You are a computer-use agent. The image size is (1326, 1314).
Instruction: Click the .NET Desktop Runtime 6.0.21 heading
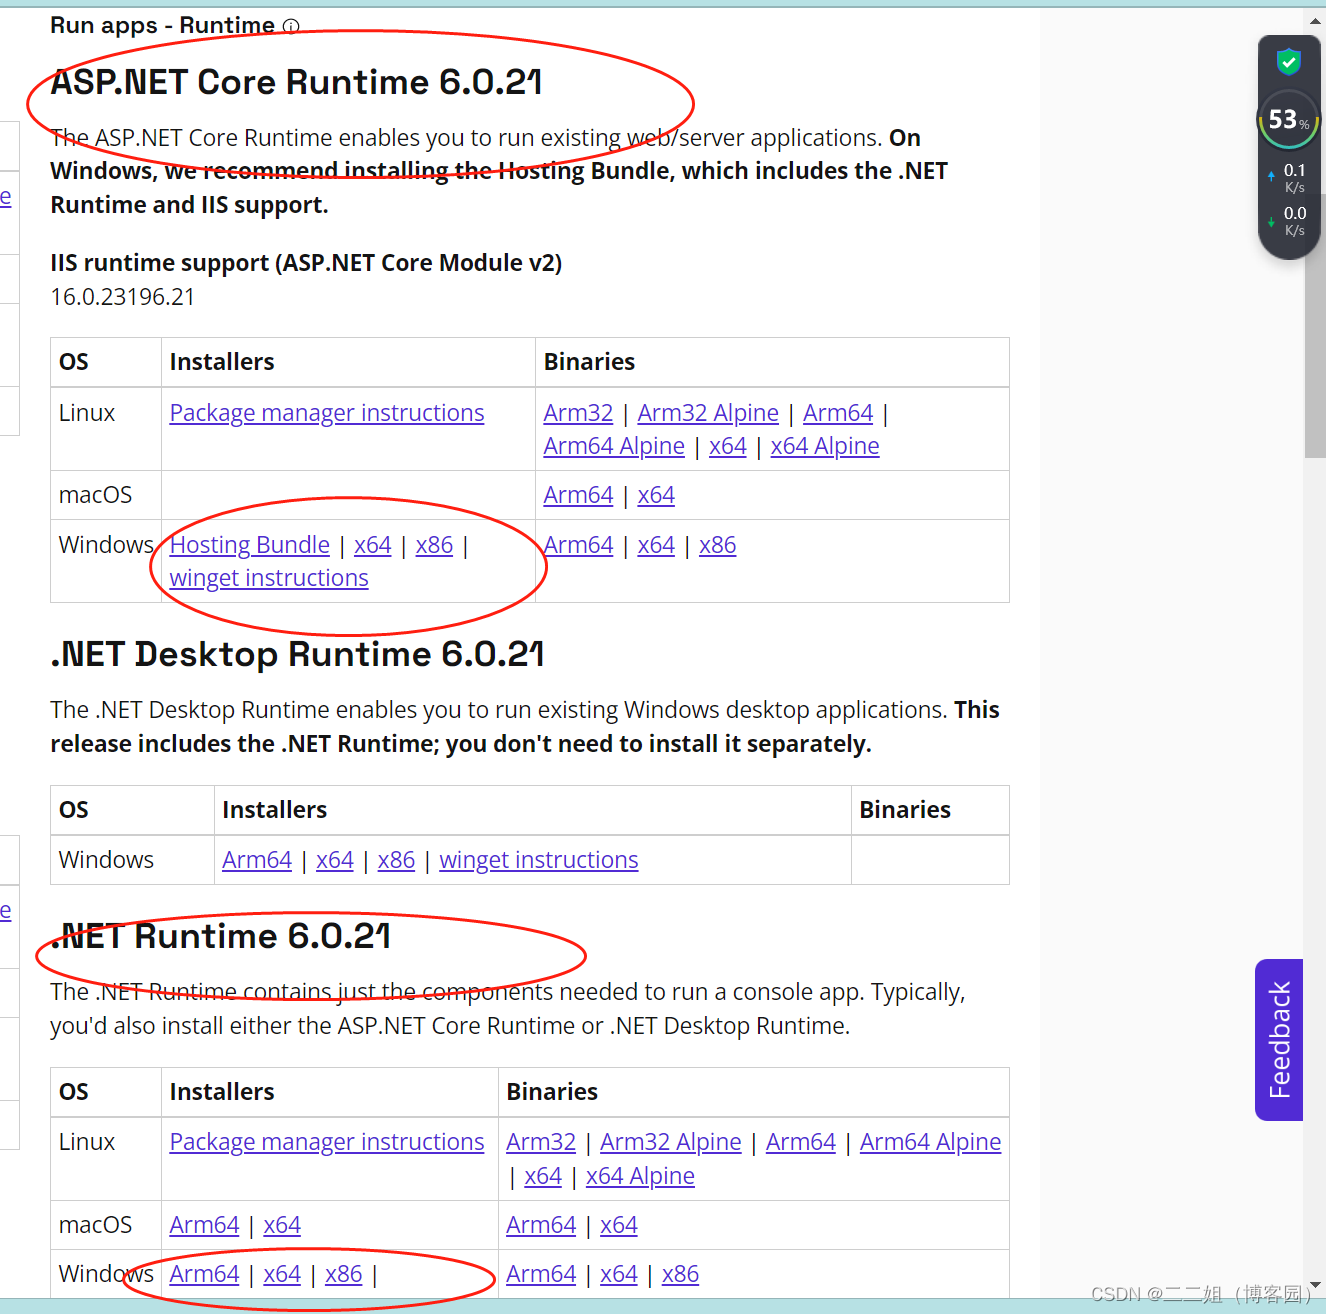tap(298, 654)
